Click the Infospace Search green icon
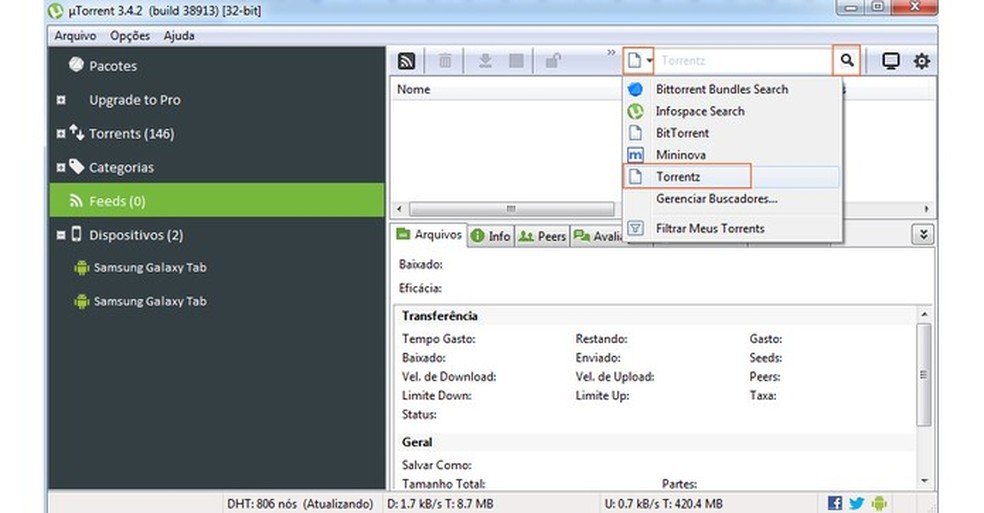 pos(635,111)
